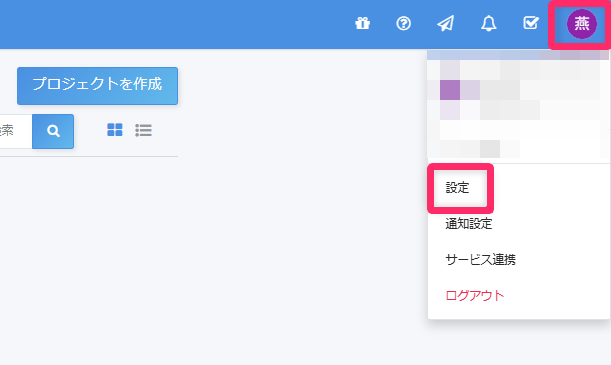
Task: Focus the project search input field
Action: click(16, 131)
